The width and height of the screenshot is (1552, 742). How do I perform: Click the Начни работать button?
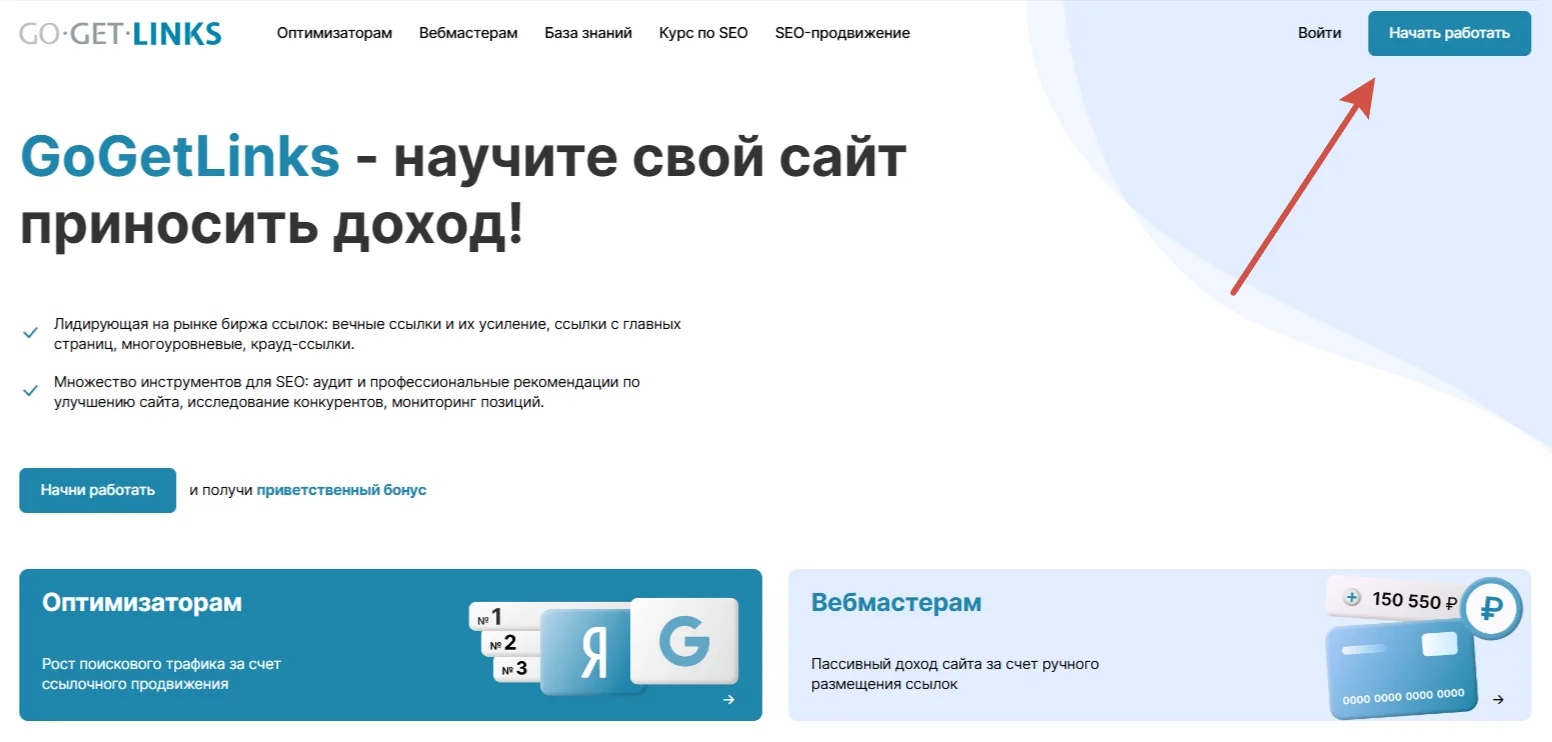97,490
